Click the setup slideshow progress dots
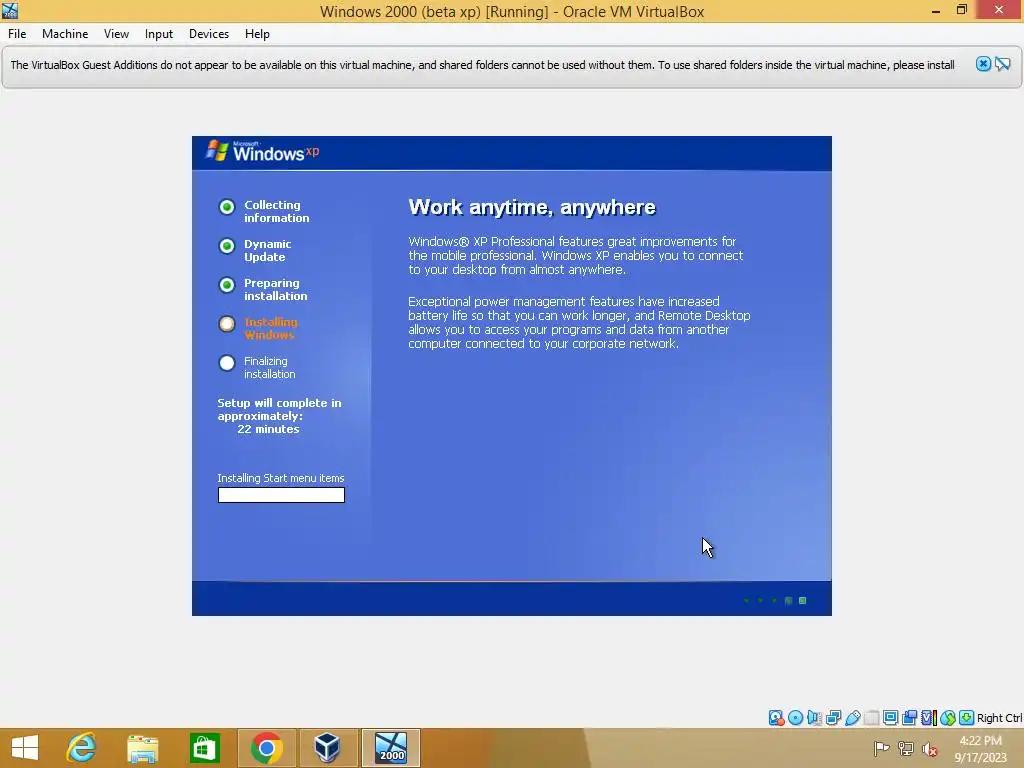 (x=775, y=600)
